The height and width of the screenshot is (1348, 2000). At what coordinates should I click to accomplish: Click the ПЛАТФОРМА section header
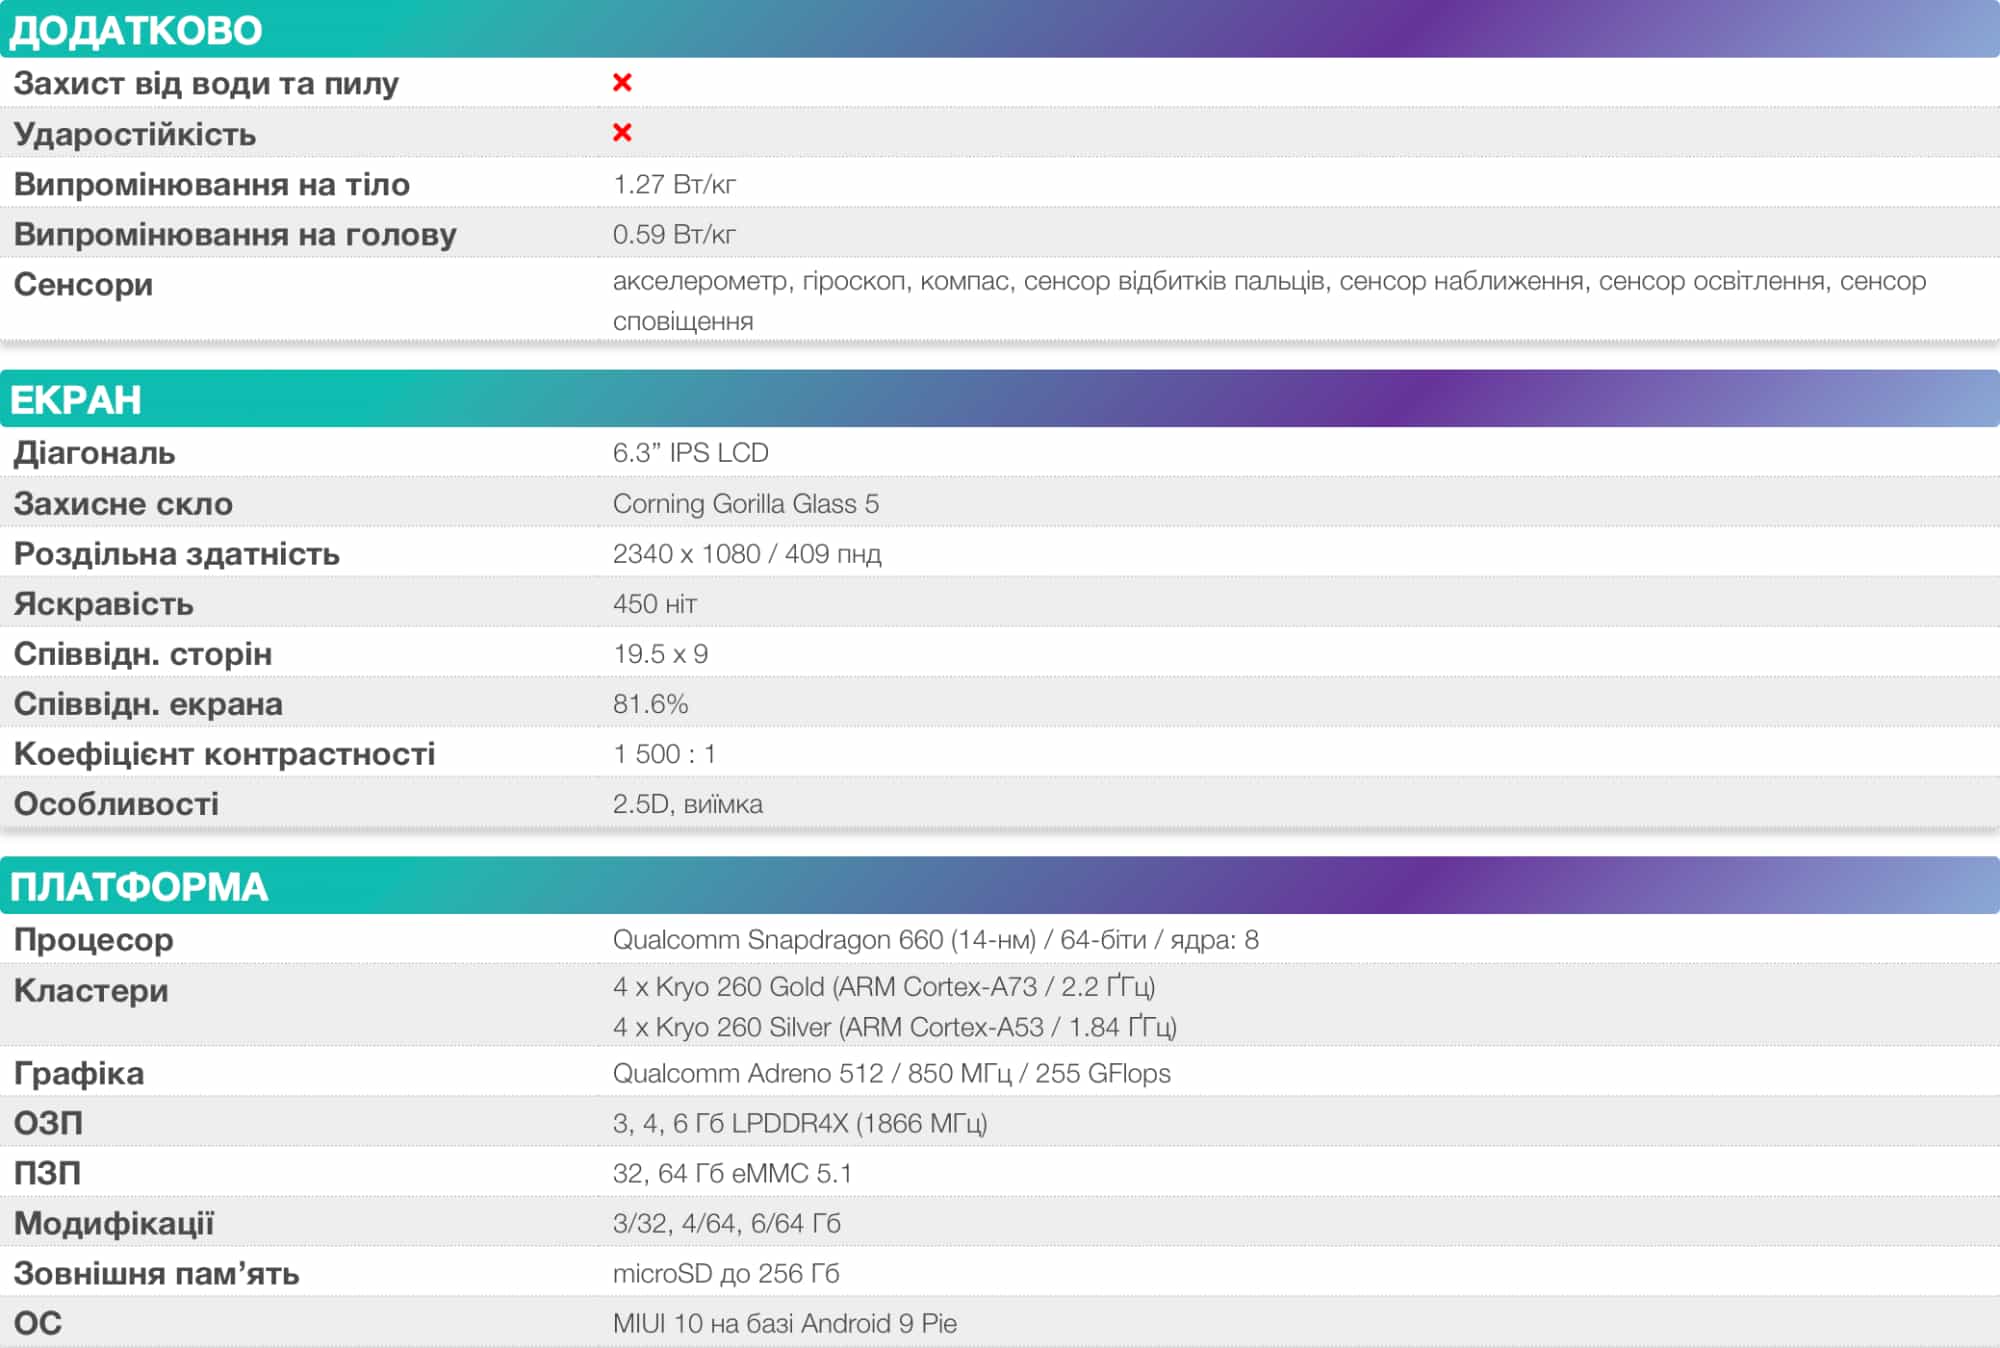139,886
